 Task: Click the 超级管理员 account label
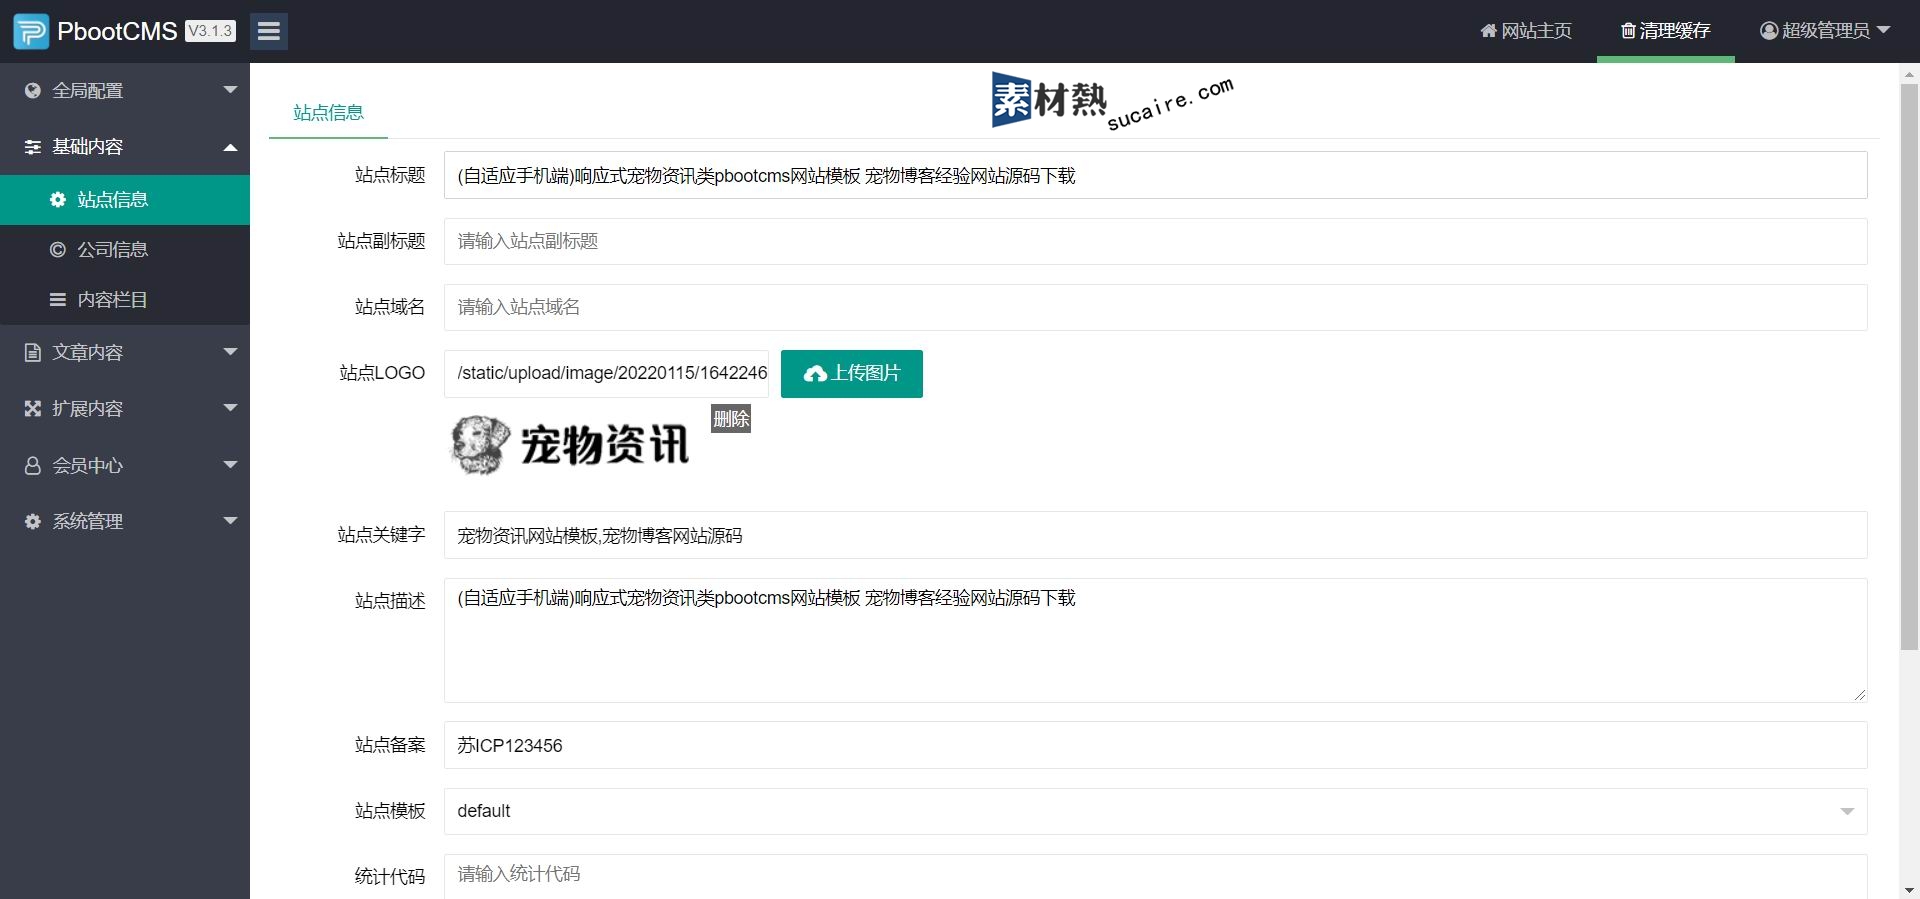tap(1826, 31)
